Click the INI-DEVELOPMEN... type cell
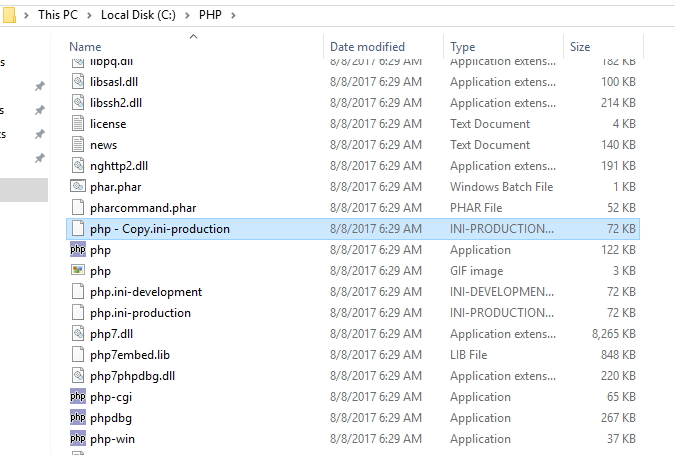The image size is (675, 455). point(502,292)
